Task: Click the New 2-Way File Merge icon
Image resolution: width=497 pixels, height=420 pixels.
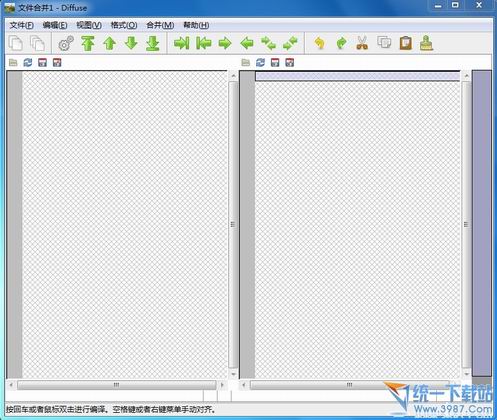Action: coord(16,43)
